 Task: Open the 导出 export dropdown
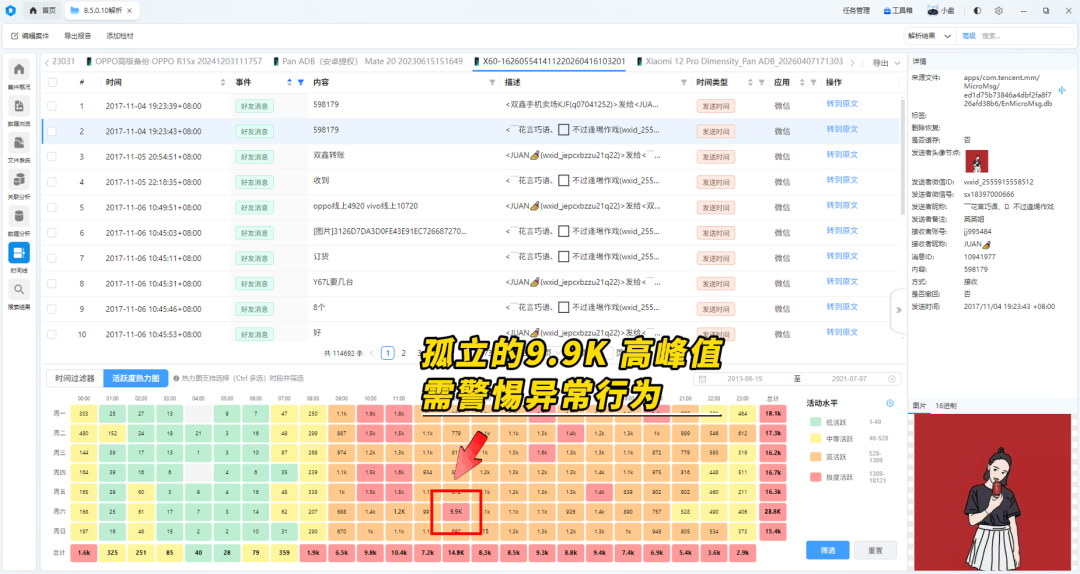tap(886, 63)
